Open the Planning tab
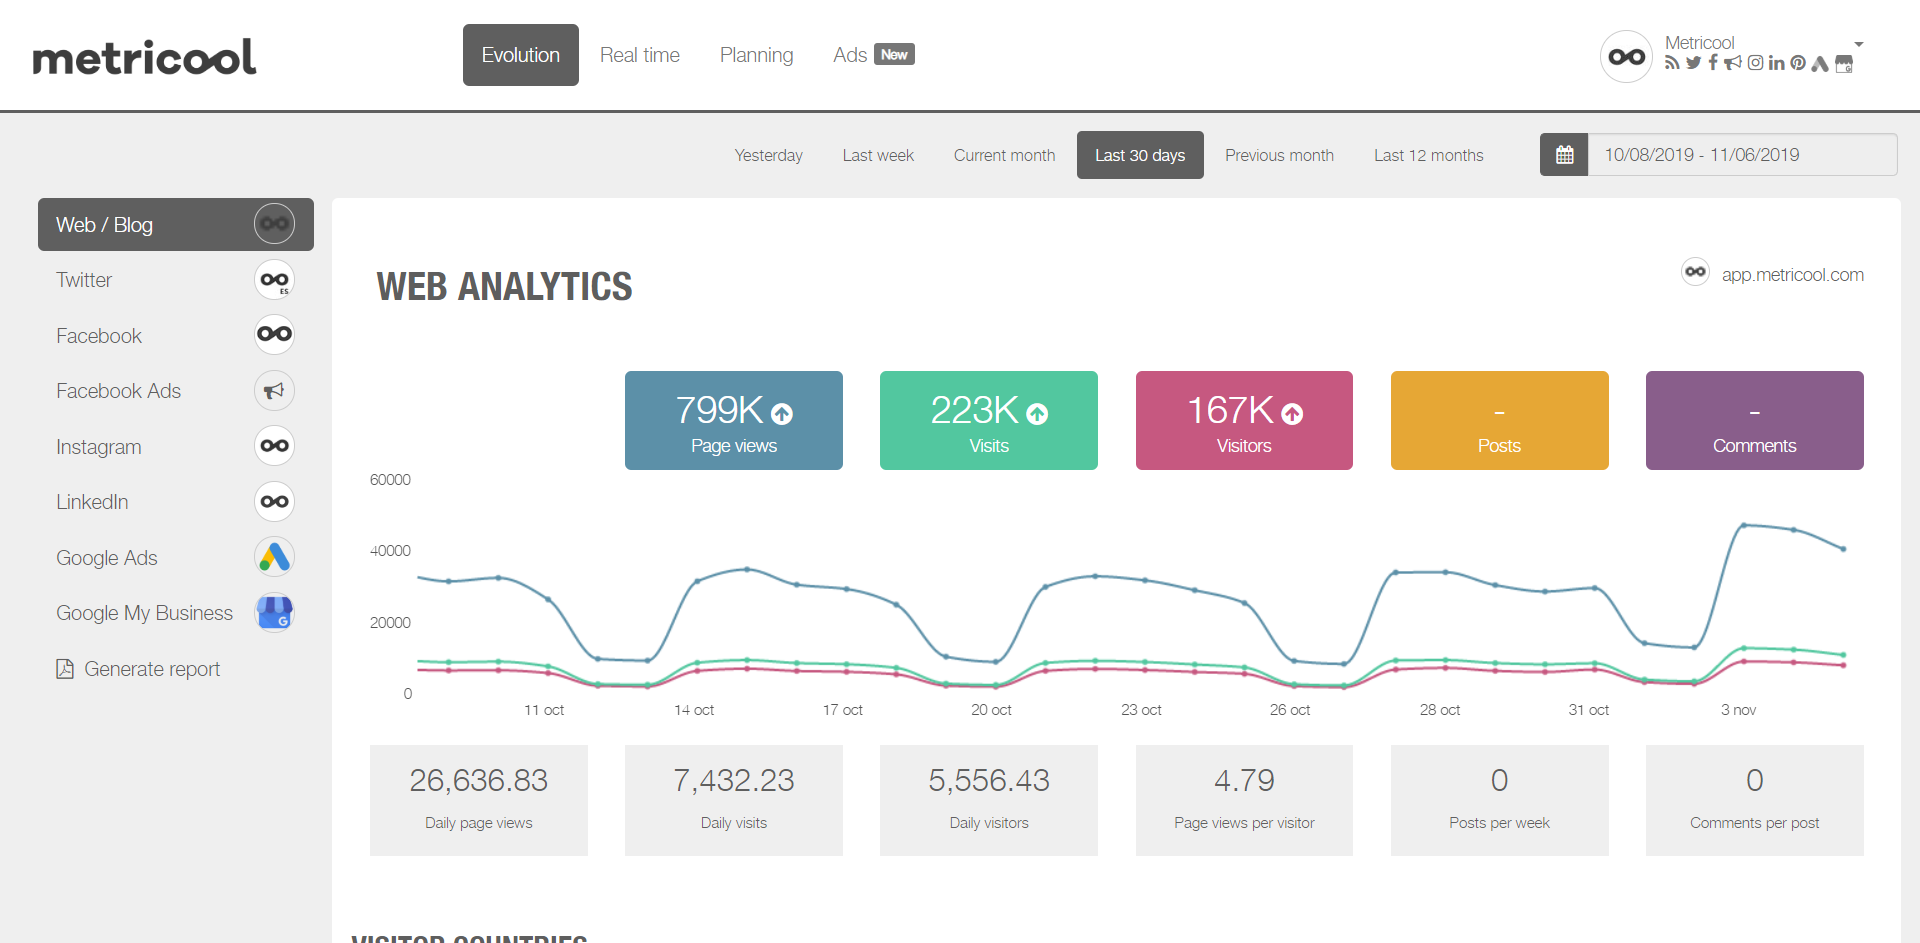Image resolution: width=1920 pixels, height=943 pixels. (x=756, y=55)
